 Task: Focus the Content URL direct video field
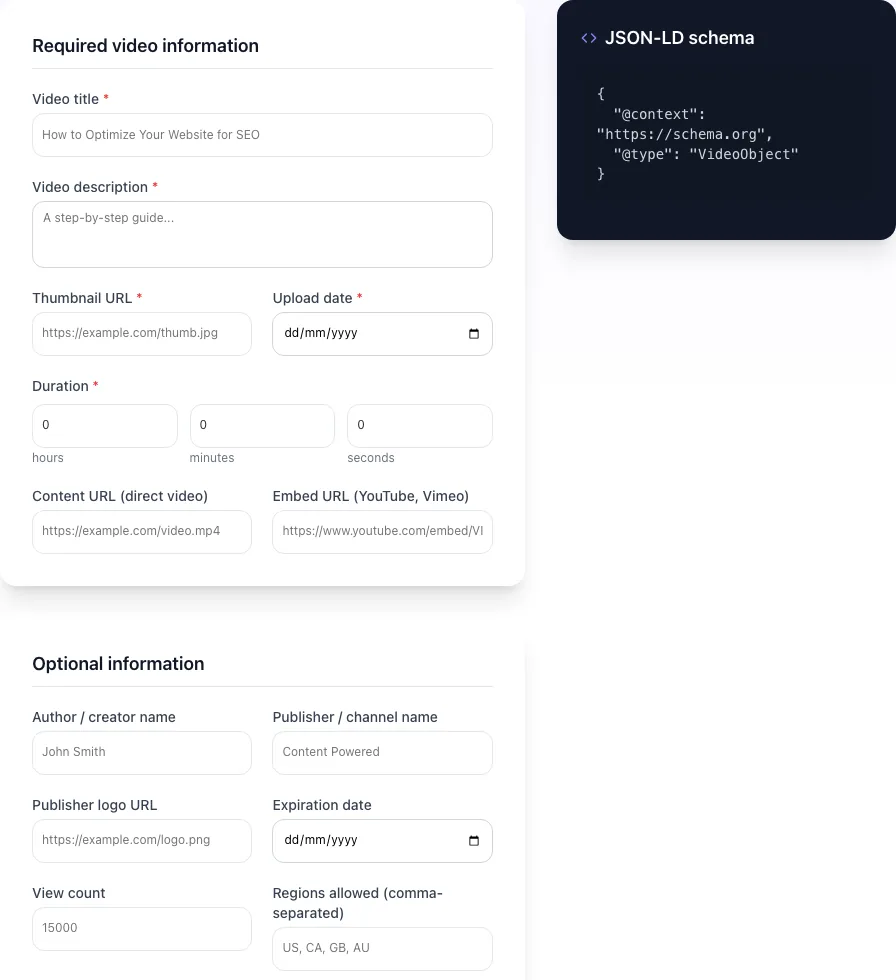(142, 532)
